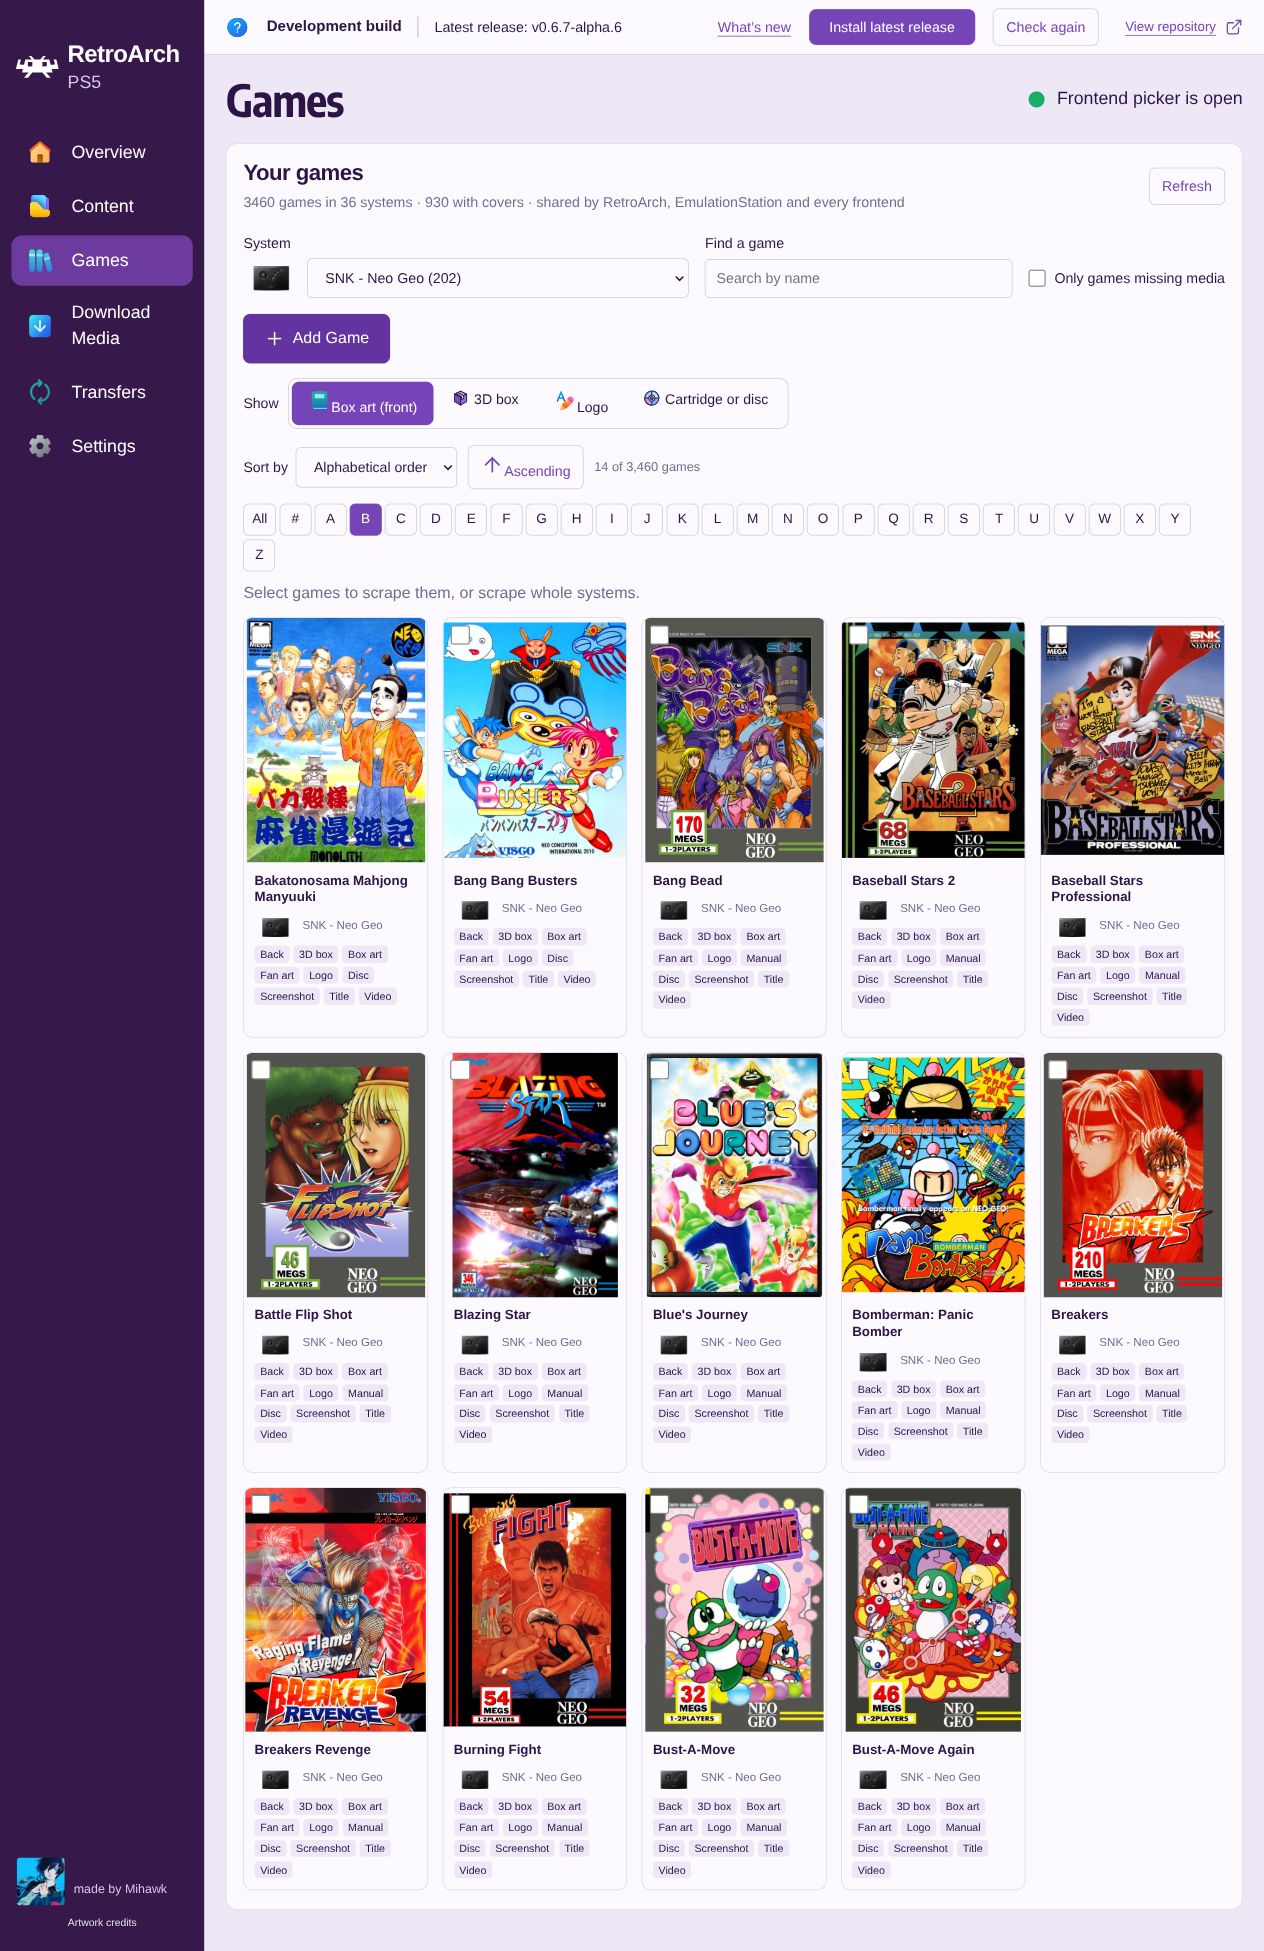Click the Box art (front) book icon
Viewport: 1264px width, 1951px height.
point(319,401)
